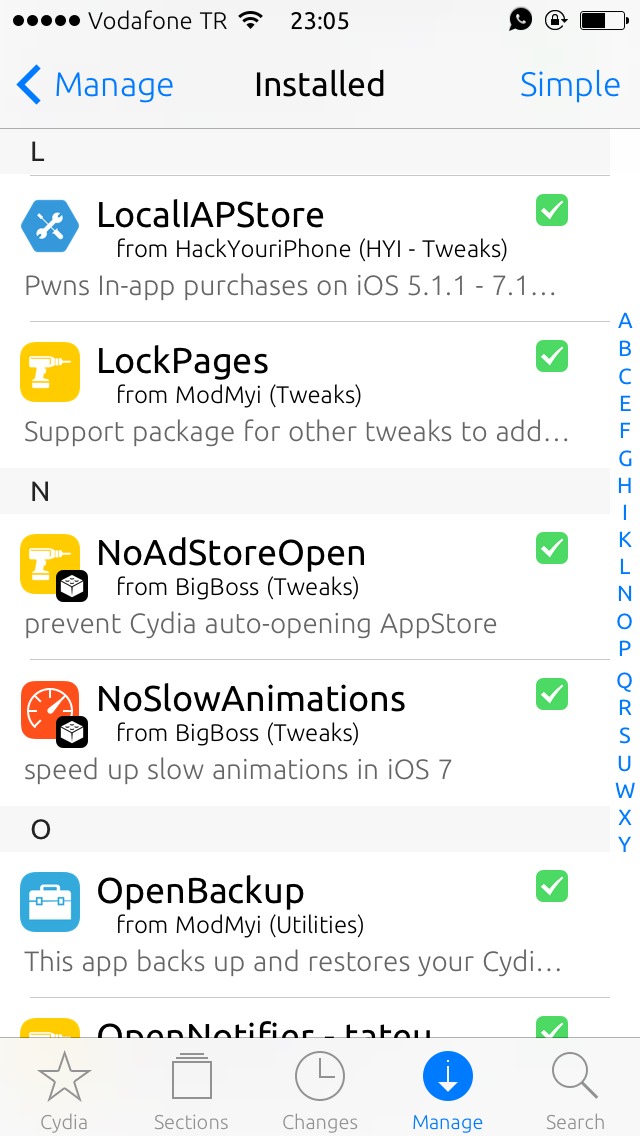
Task: Tap the green checkmark beside LocalIAPStore
Action: [x=552, y=211]
